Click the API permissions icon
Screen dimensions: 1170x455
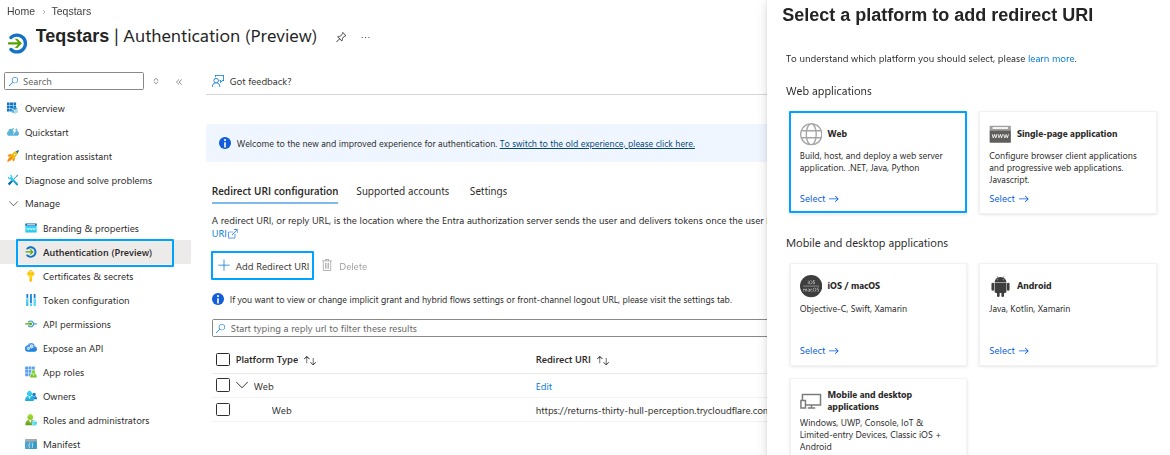click(31, 324)
